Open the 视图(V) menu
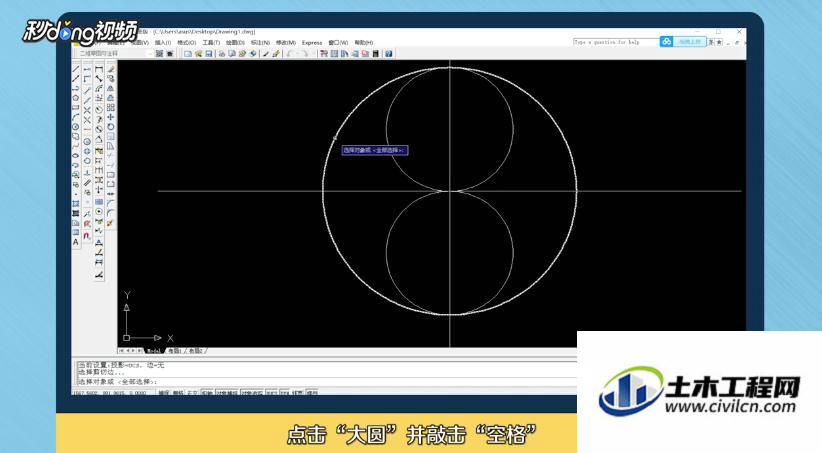Screen dimensions: 822x453 pyautogui.click(x=140, y=42)
